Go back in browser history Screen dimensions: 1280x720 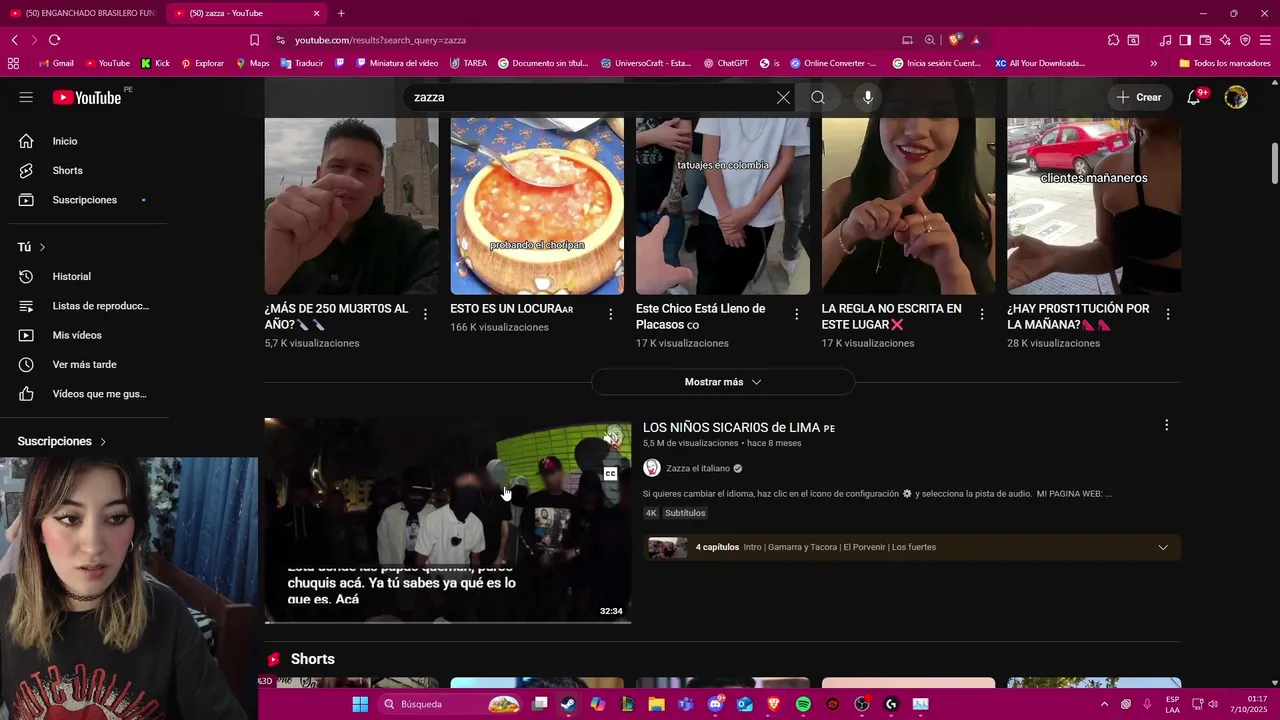pos(14,40)
